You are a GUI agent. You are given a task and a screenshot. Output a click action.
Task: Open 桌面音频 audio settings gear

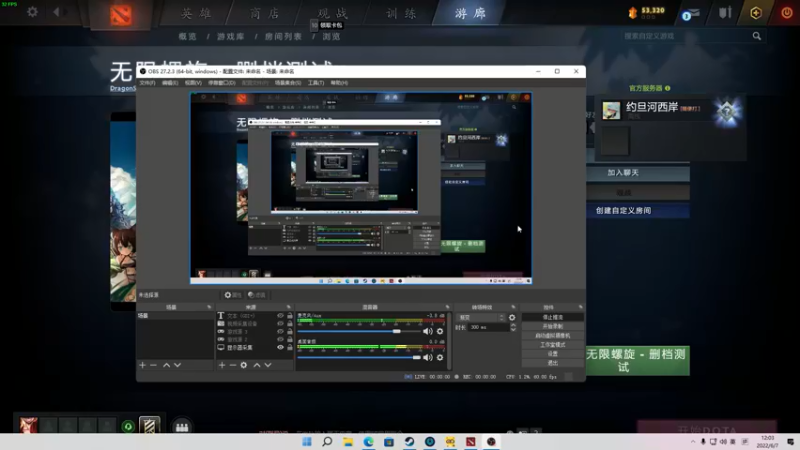pyautogui.click(x=440, y=357)
